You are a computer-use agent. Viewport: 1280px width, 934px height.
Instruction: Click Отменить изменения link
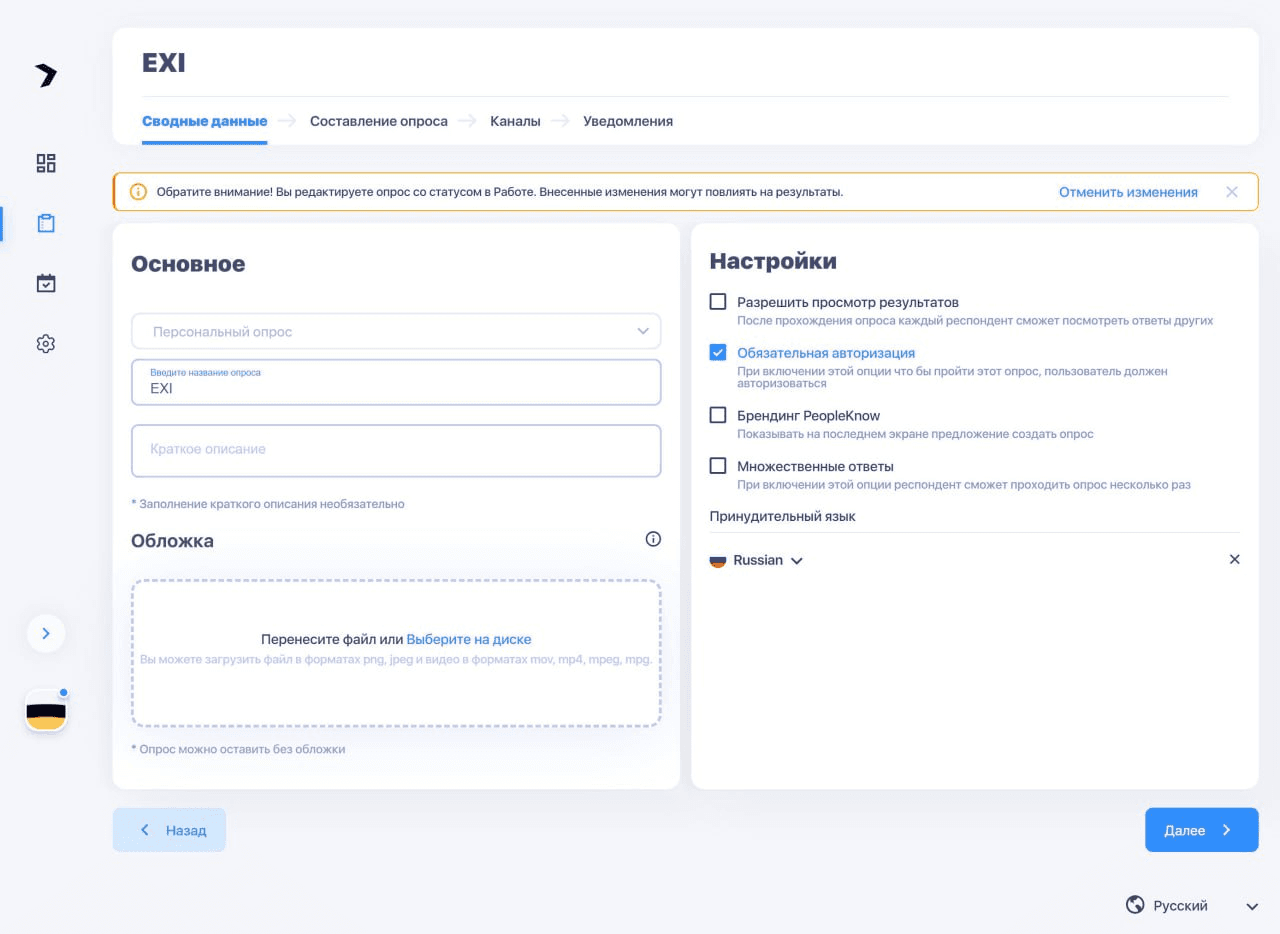(1128, 192)
